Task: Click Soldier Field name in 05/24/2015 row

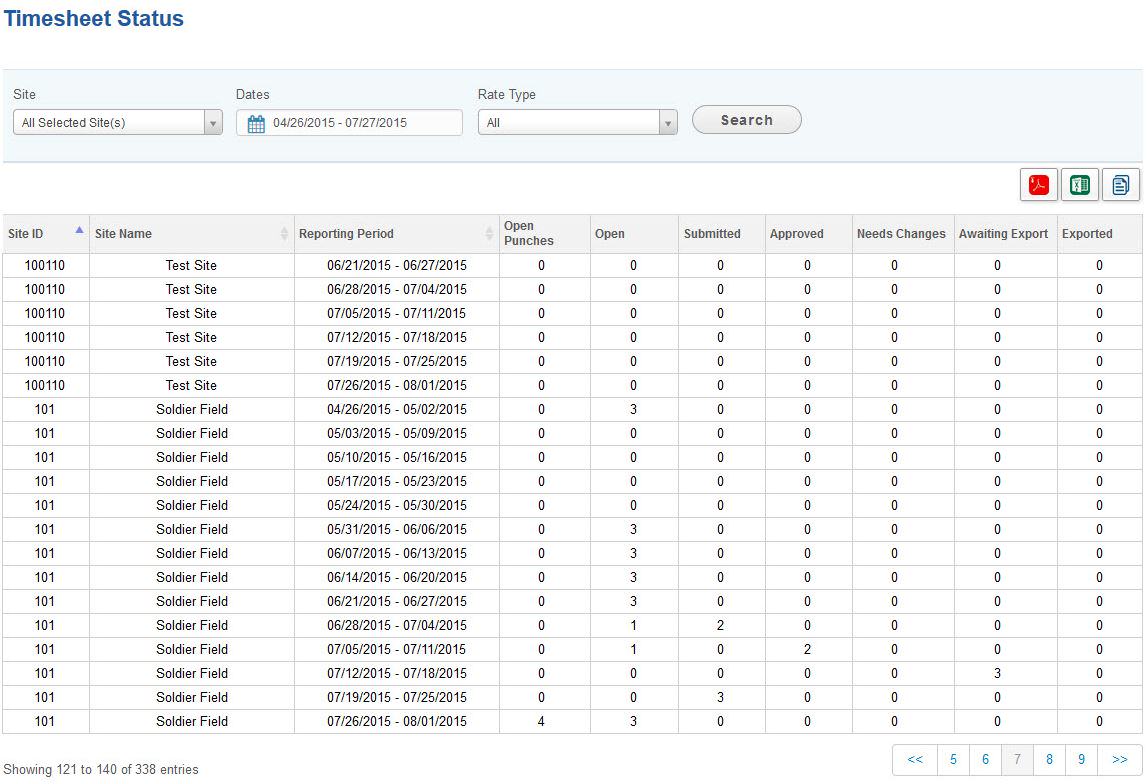Action: pos(192,506)
